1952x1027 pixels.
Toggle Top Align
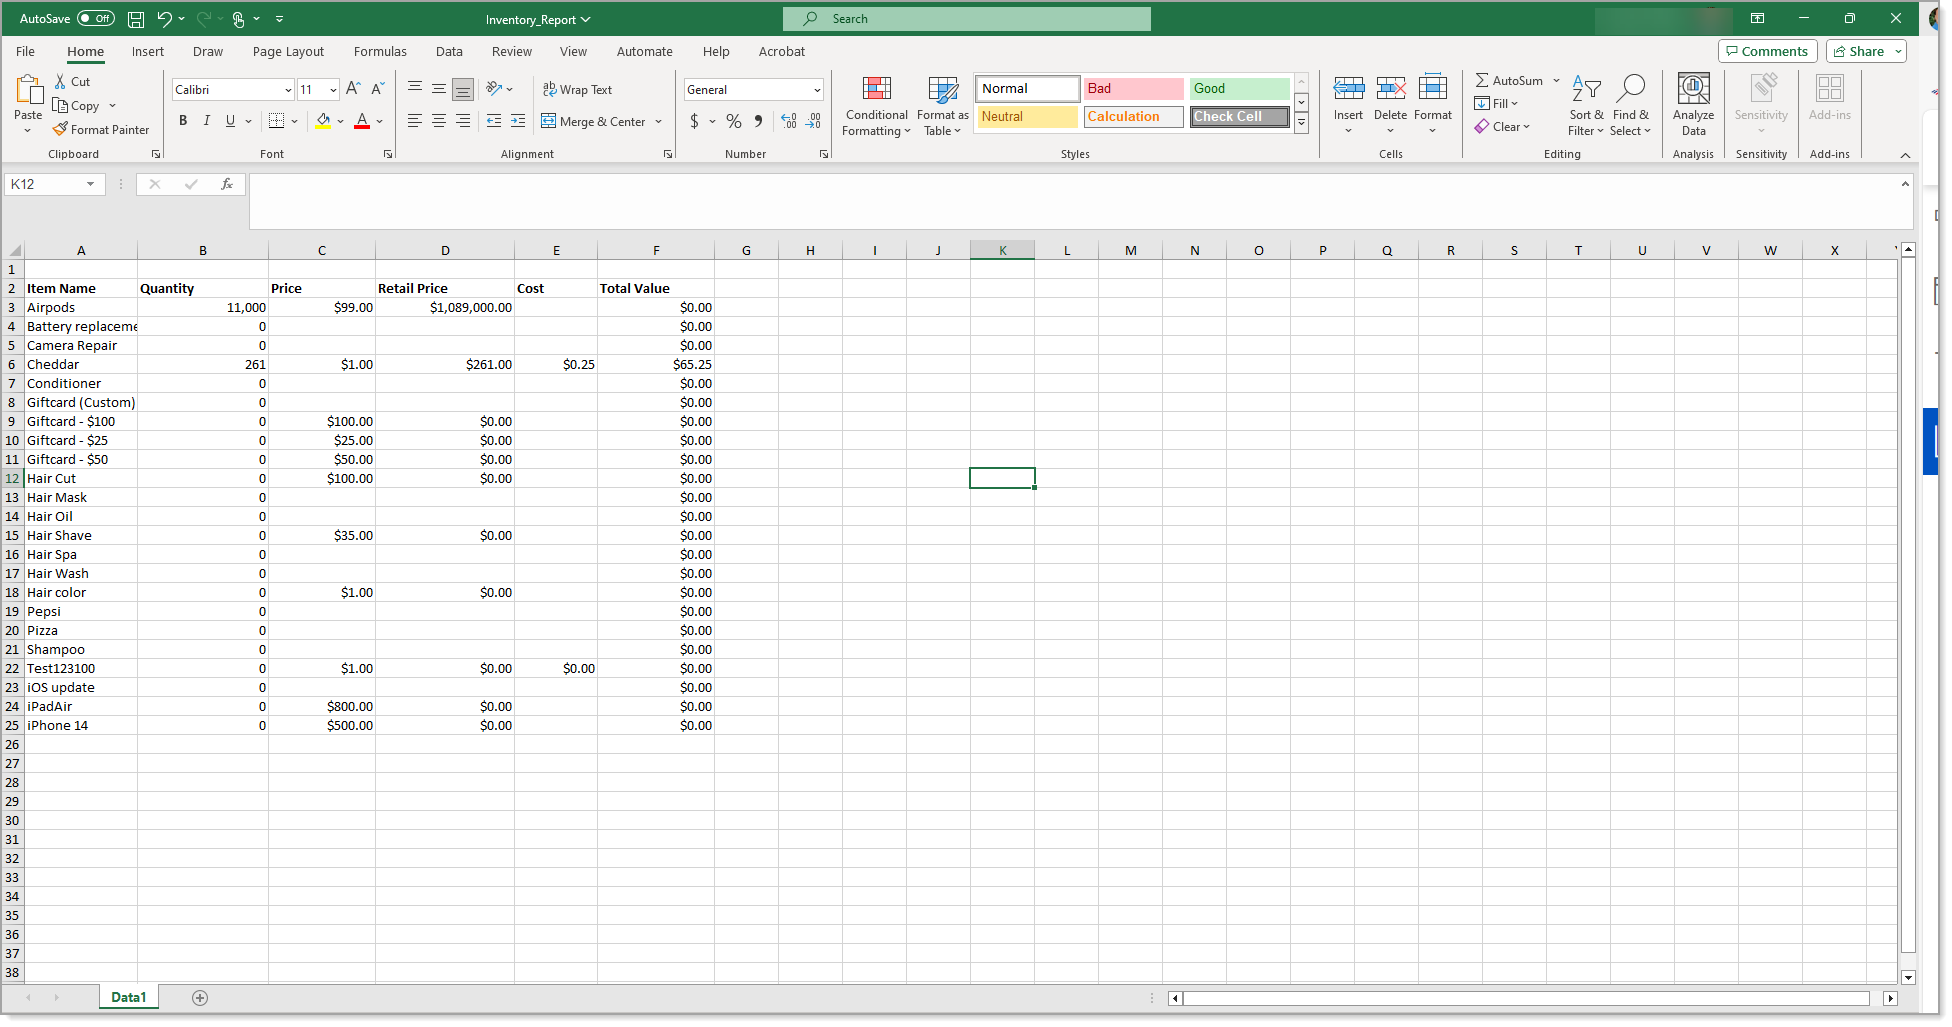(x=414, y=89)
